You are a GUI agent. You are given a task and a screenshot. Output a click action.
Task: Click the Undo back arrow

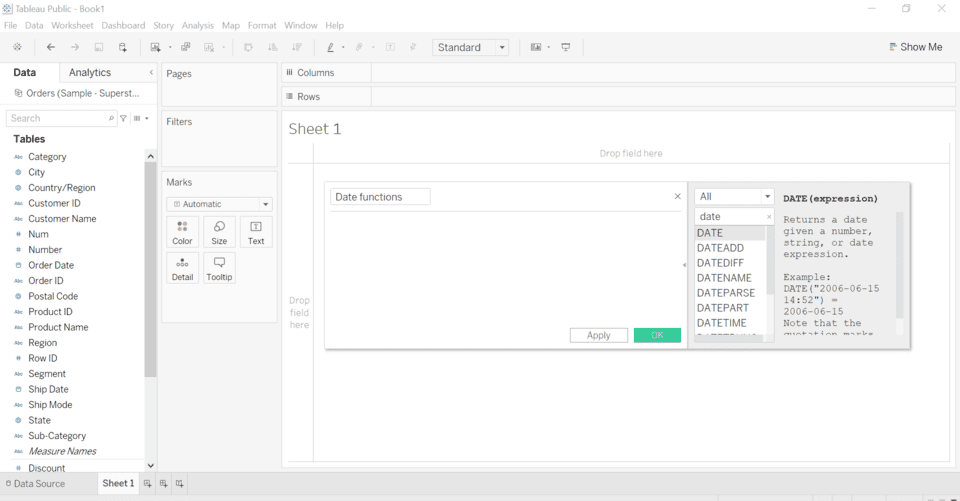51,47
